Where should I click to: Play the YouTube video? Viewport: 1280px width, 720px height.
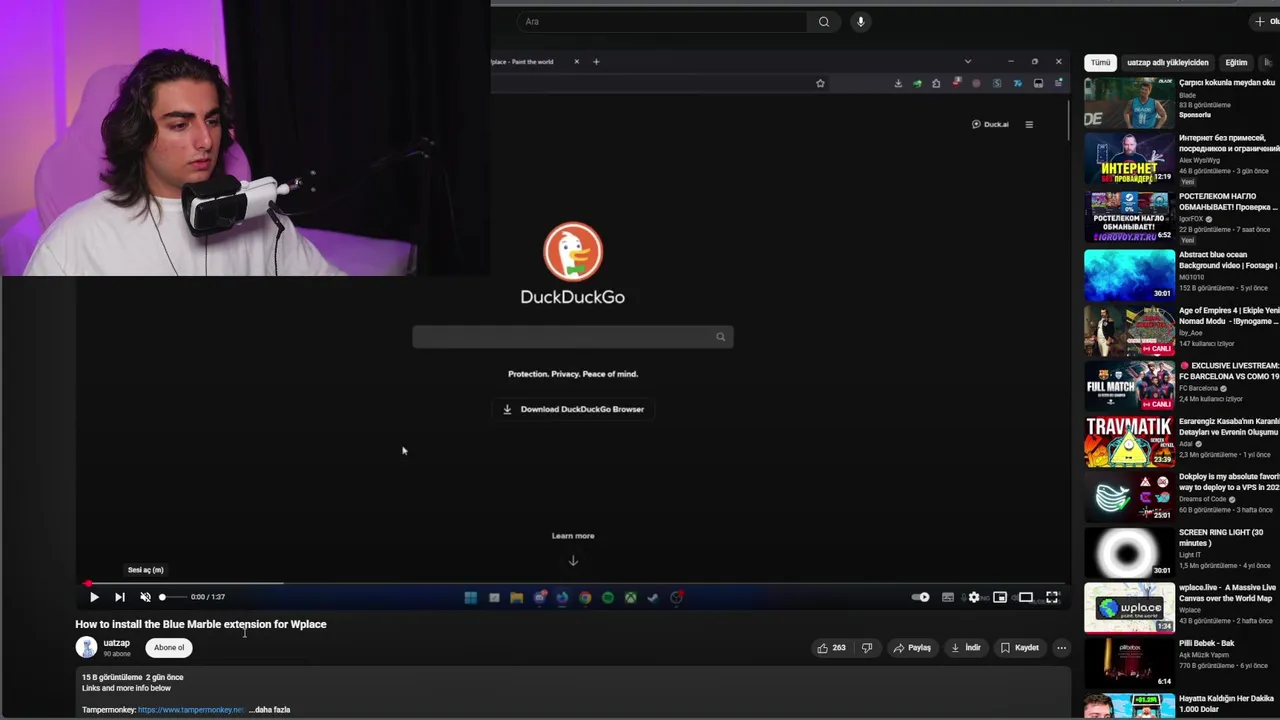[94, 597]
